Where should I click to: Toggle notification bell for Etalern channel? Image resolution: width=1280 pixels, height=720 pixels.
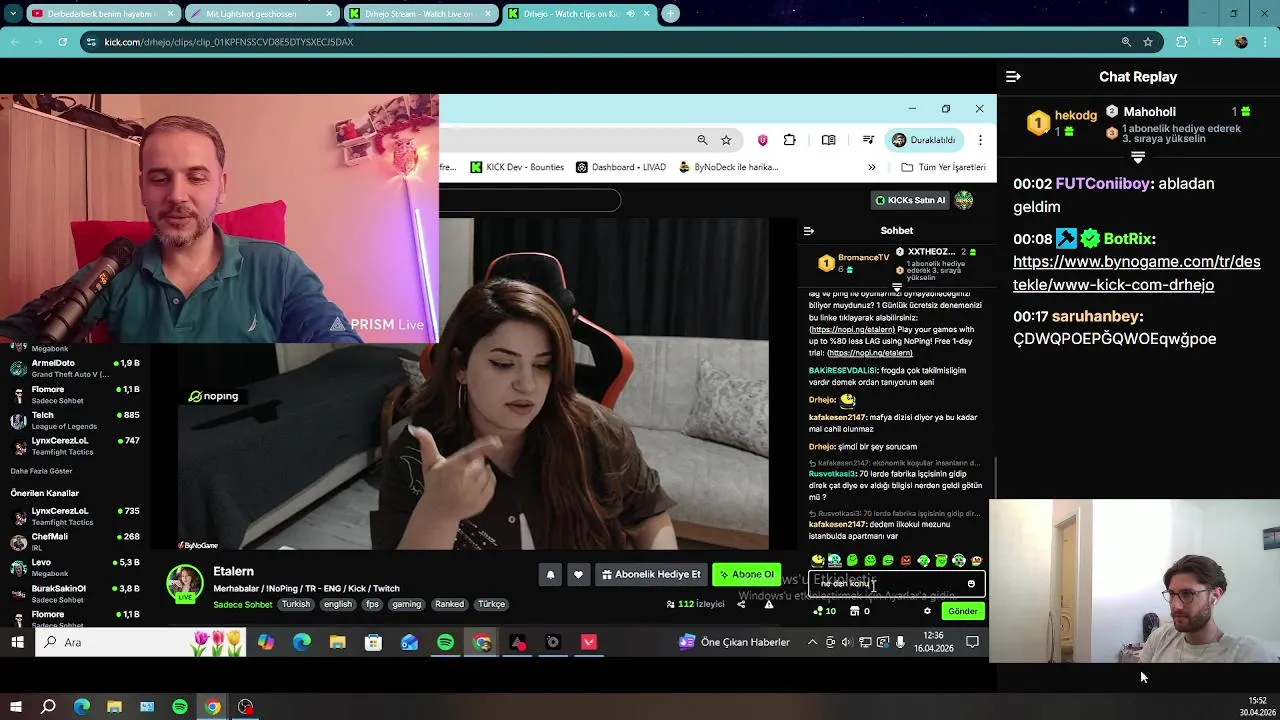[550, 574]
